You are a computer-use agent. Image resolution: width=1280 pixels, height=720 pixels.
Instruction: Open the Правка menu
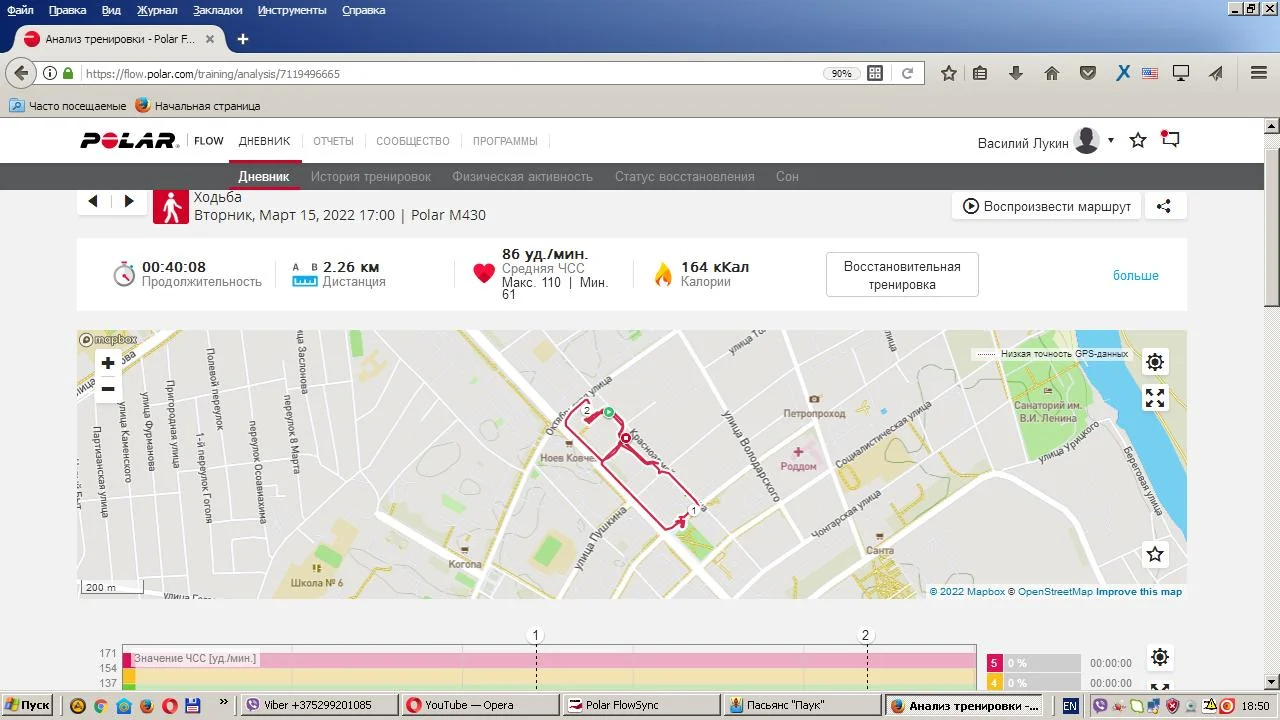click(x=67, y=10)
